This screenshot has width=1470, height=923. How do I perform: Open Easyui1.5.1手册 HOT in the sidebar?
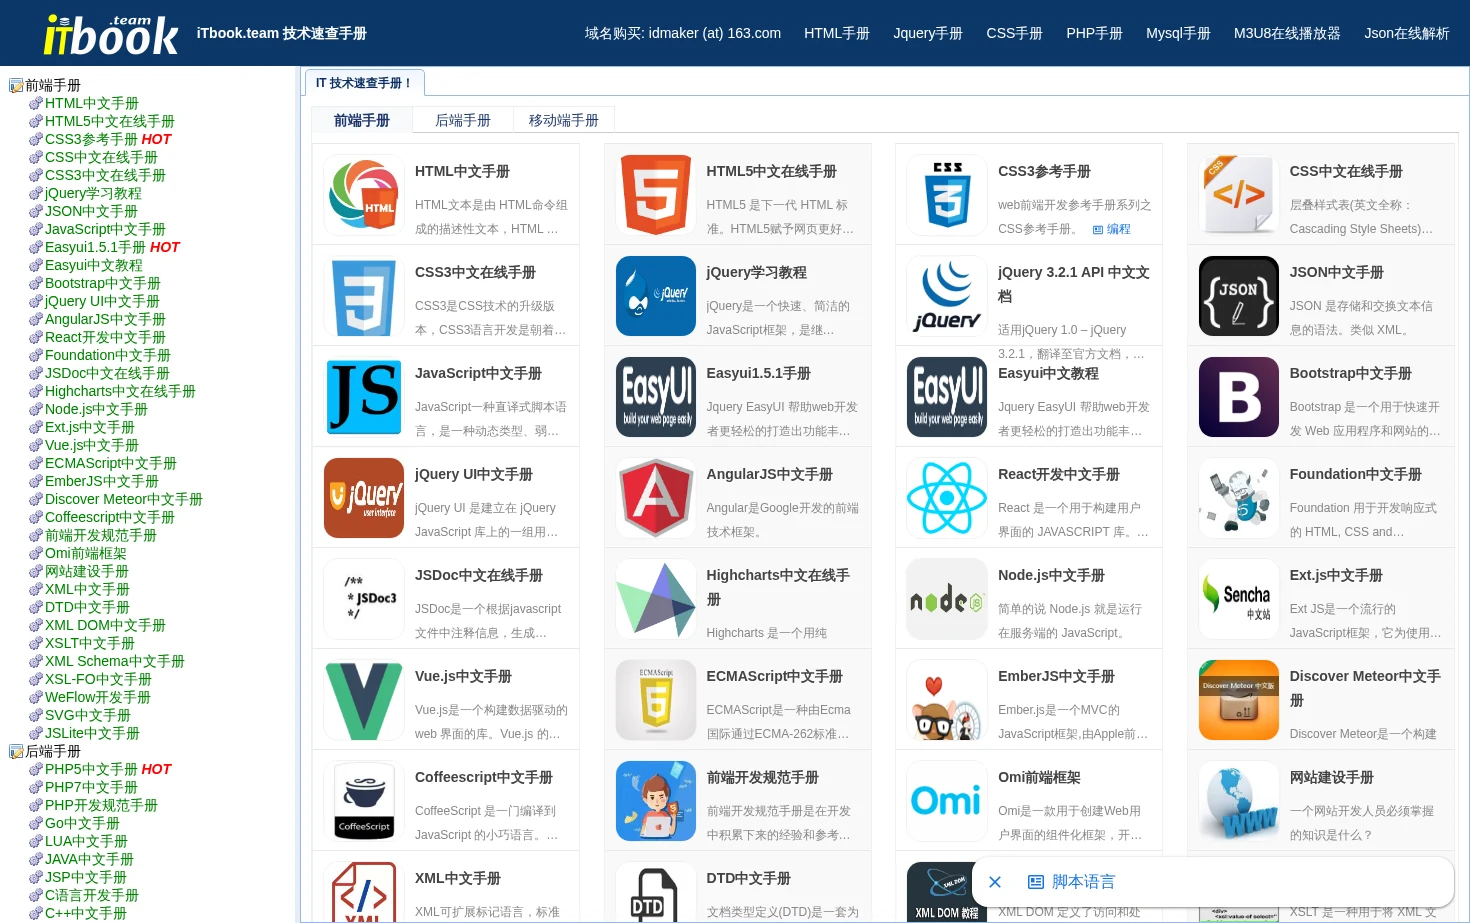(112, 248)
